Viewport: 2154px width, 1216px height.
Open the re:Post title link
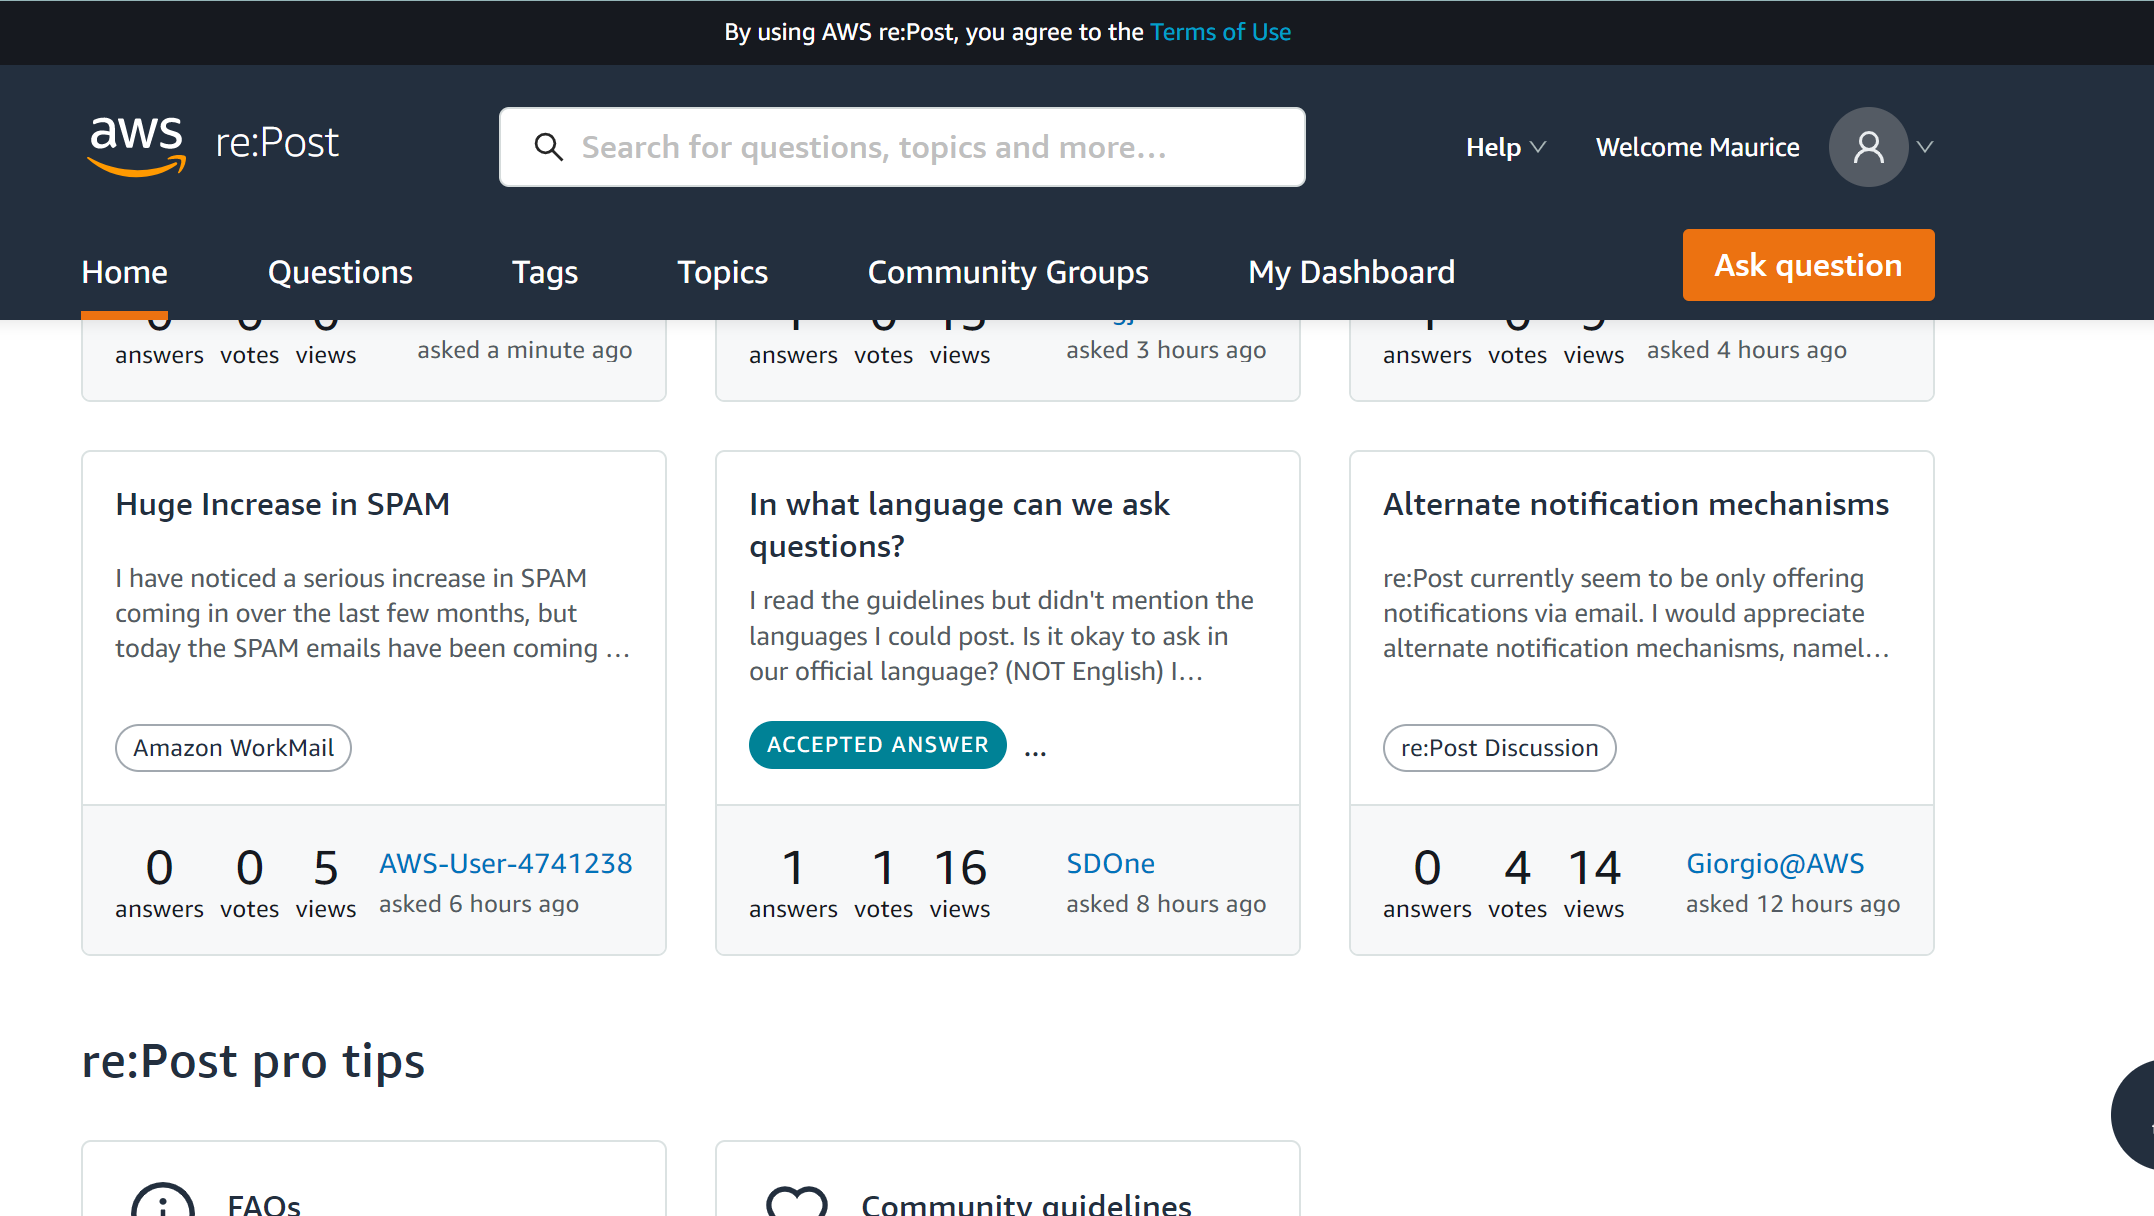pos(277,143)
